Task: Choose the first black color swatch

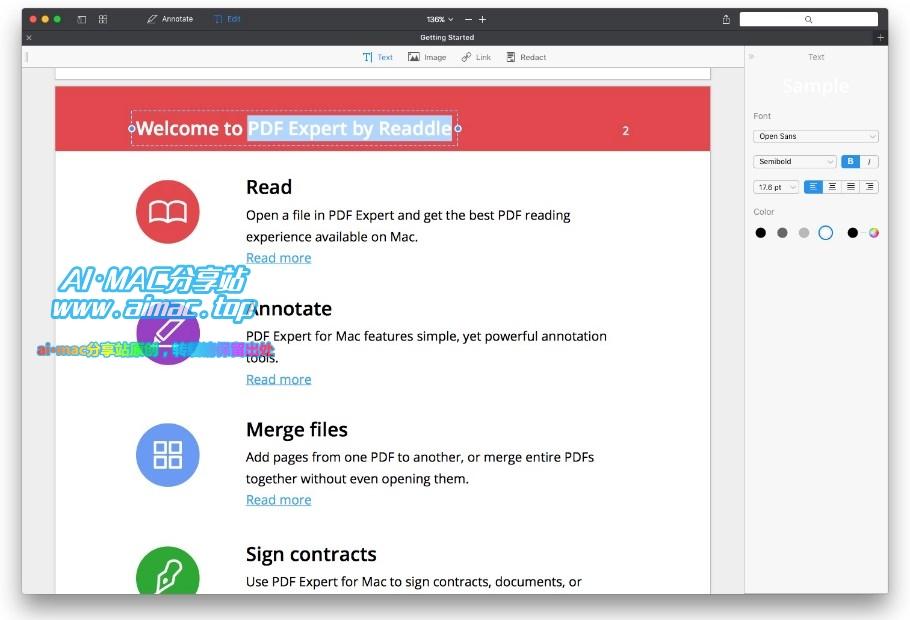Action: [x=761, y=233]
